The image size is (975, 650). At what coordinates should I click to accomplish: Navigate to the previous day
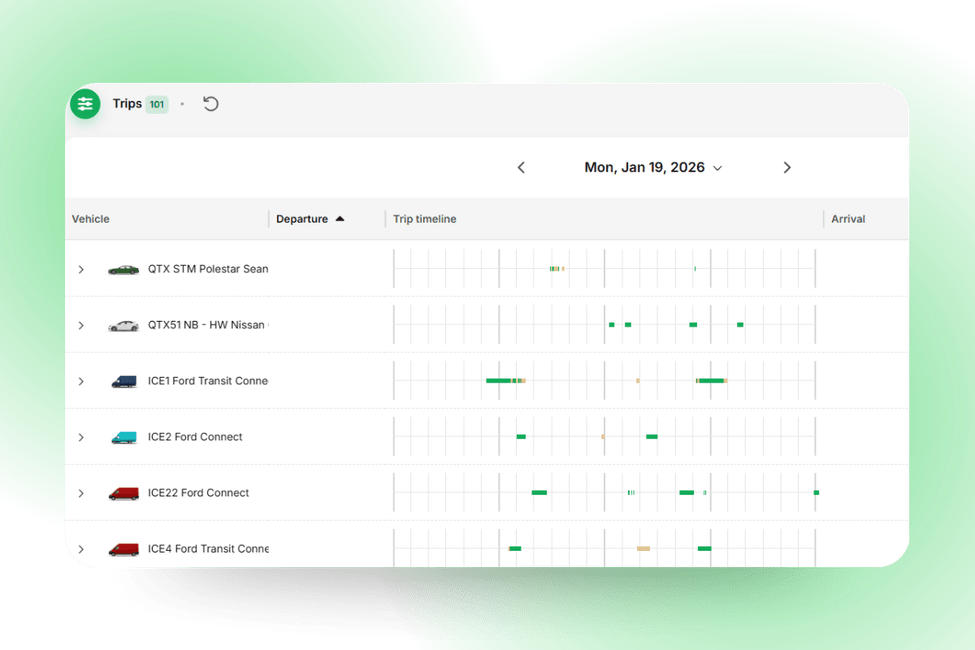pyautogui.click(x=521, y=167)
